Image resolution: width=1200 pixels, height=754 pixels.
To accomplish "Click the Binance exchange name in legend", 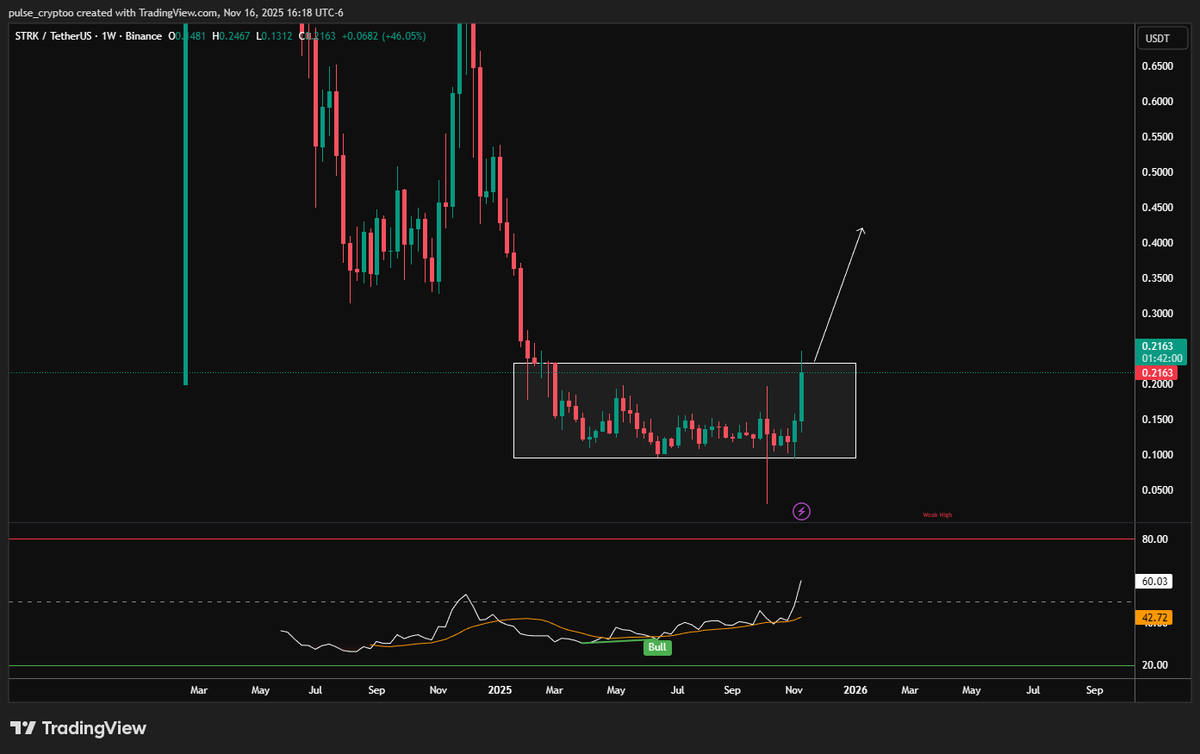I will coord(142,35).
